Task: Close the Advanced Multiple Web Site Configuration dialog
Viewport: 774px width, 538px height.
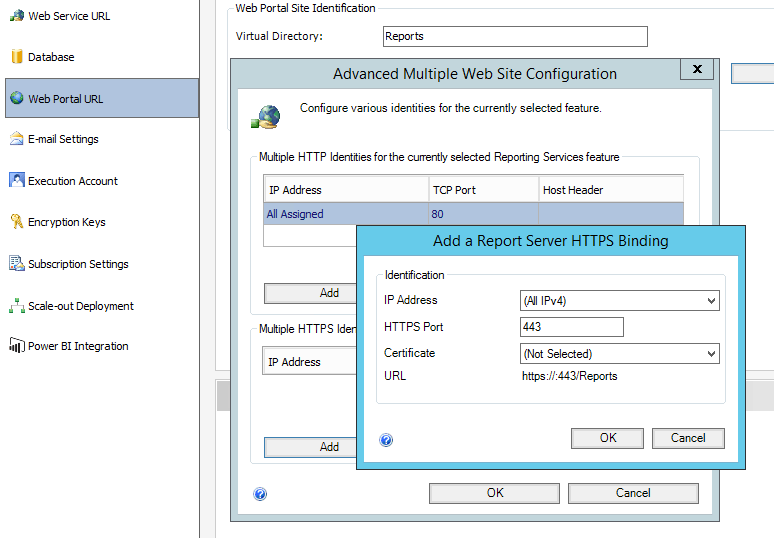Action: coord(695,69)
